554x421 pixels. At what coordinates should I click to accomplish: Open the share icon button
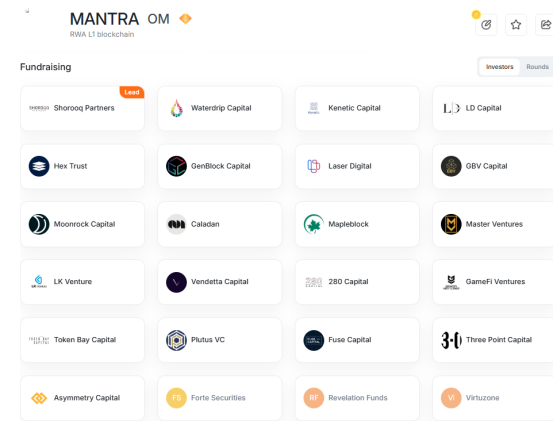click(x=545, y=25)
